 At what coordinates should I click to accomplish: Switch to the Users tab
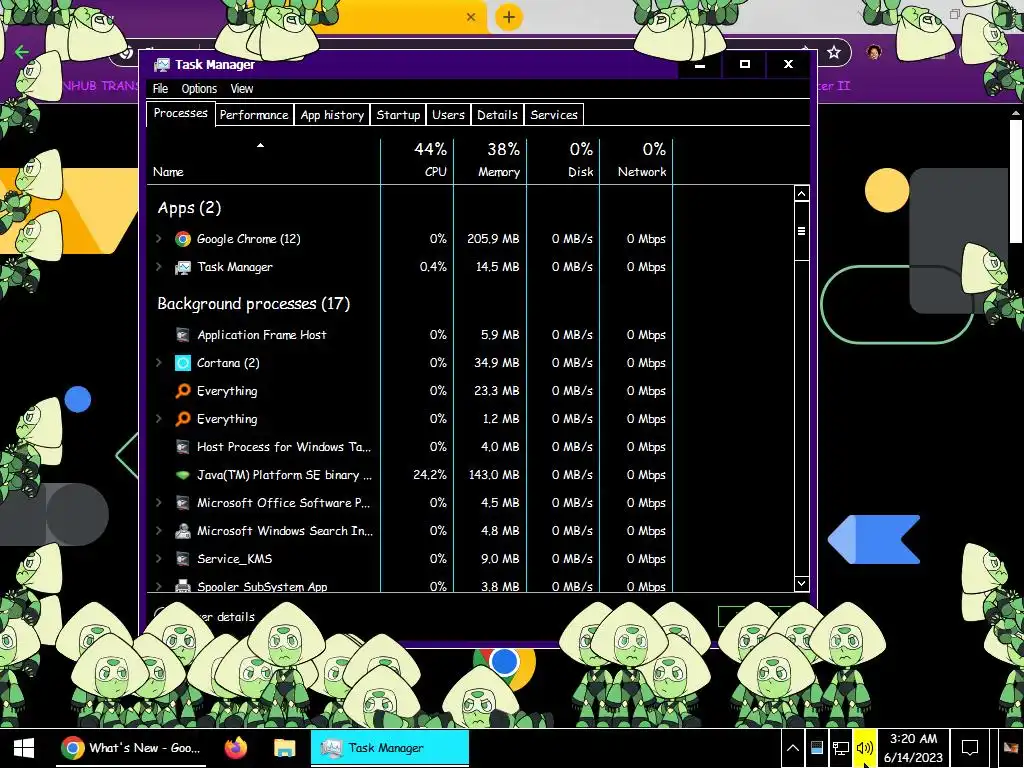pyautogui.click(x=448, y=115)
